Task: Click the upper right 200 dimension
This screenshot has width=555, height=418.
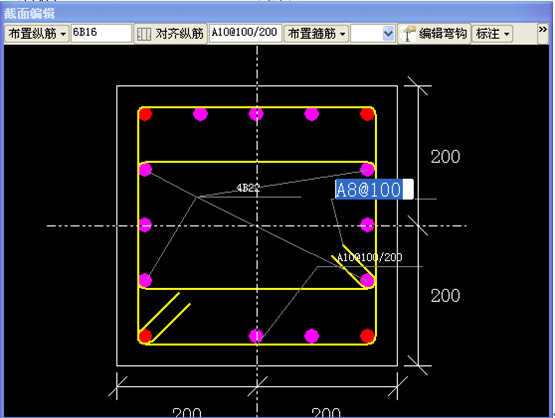Action: [x=445, y=157]
